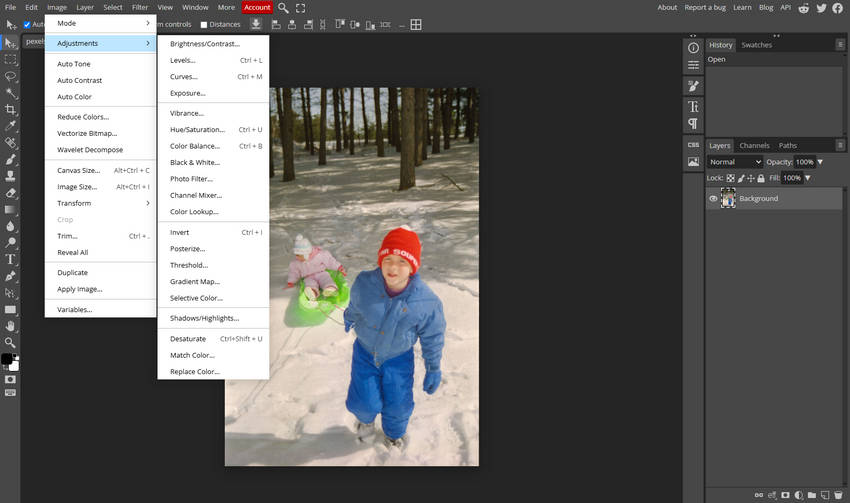850x503 pixels.
Task: Select the Spot Healing Brush tool
Action: tap(10, 143)
